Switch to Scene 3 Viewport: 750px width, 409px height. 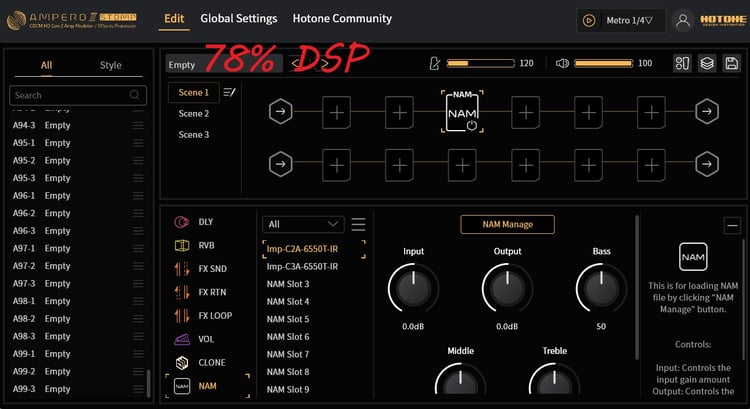(193, 134)
